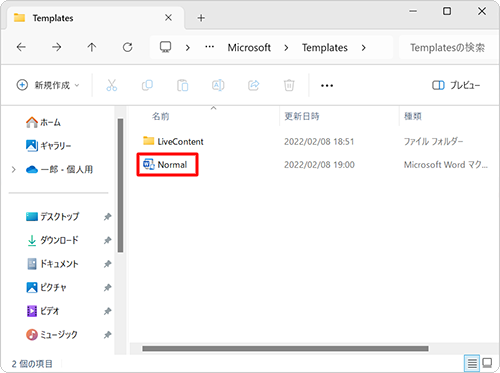Viewport: 500px width, 373px height.
Task: Click Microsoft in the breadcrumb path
Action: tap(249, 48)
